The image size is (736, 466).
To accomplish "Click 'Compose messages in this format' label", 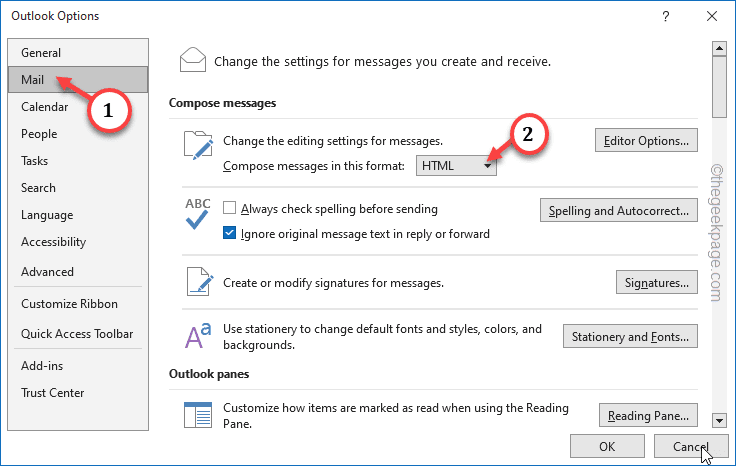I will point(314,166).
